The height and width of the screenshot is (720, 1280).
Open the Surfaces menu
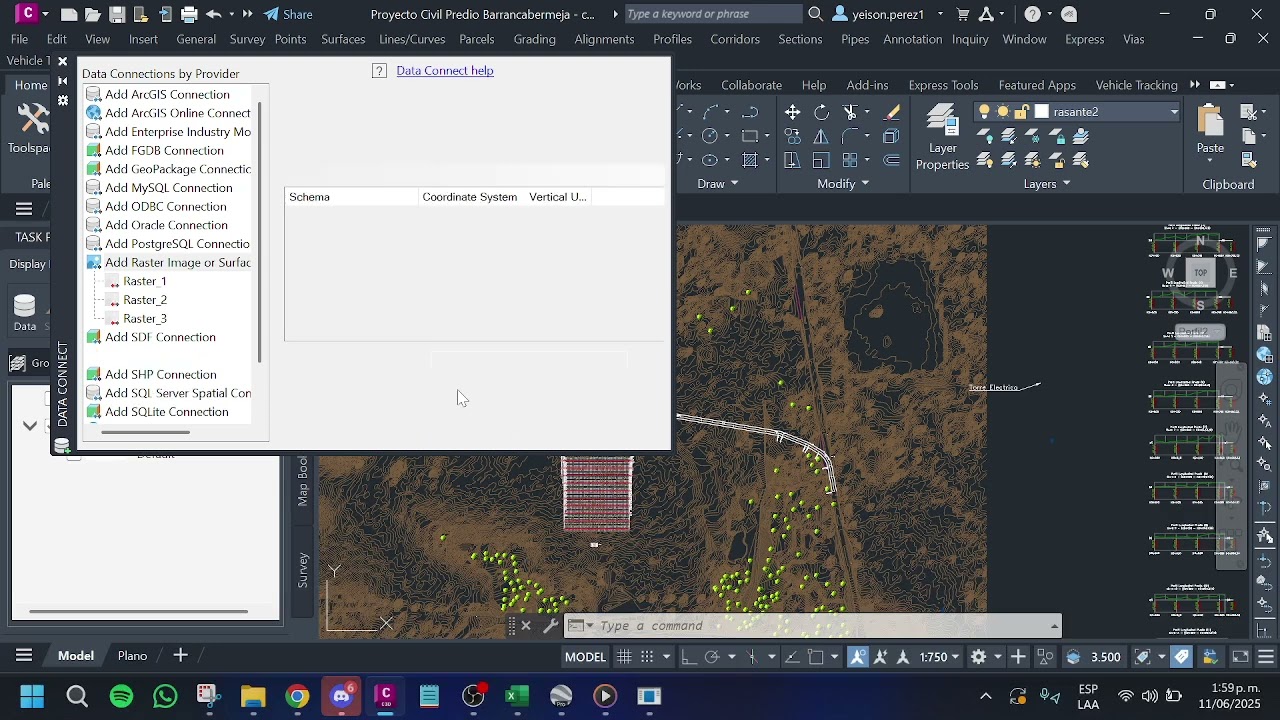point(343,39)
